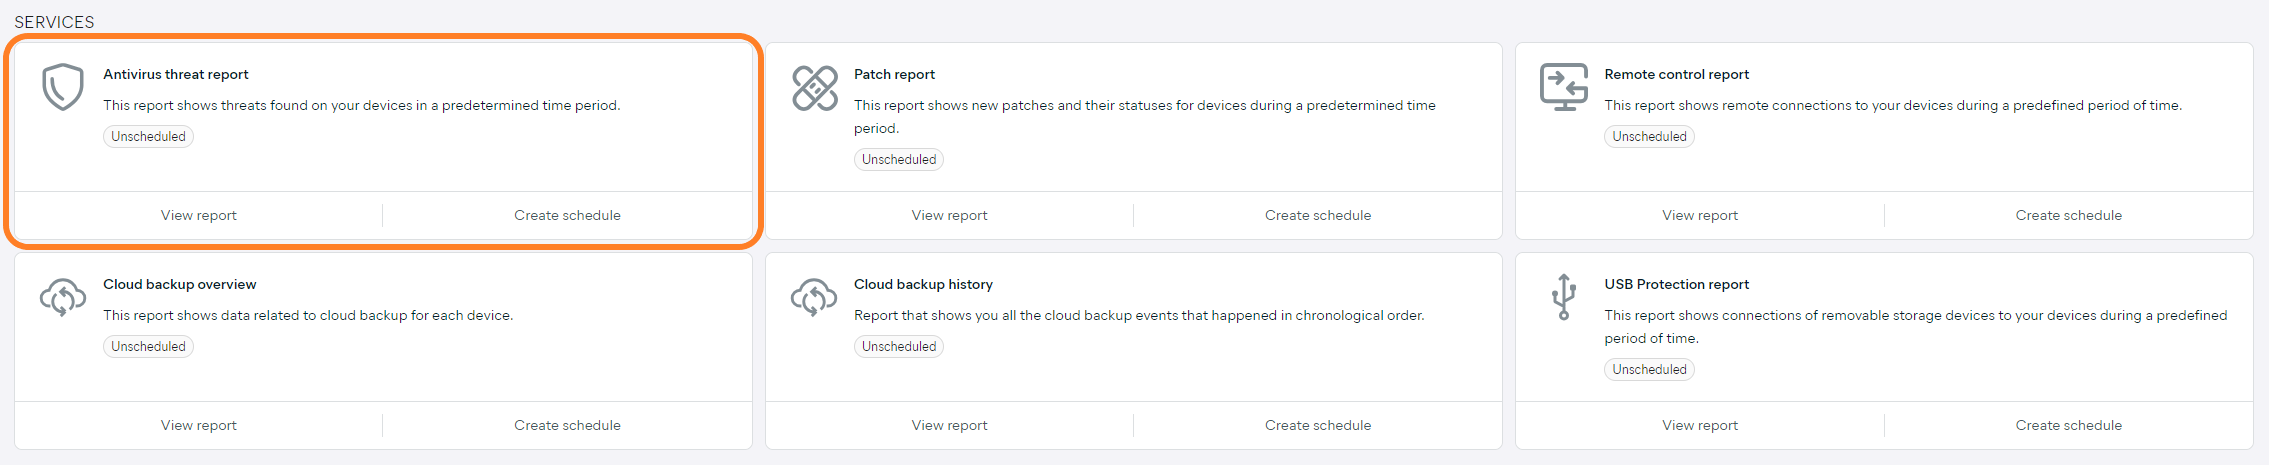The width and height of the screenshot is (2269, 465).
Task: View the Cloud backup history report
Action: (x=949, y=425)
